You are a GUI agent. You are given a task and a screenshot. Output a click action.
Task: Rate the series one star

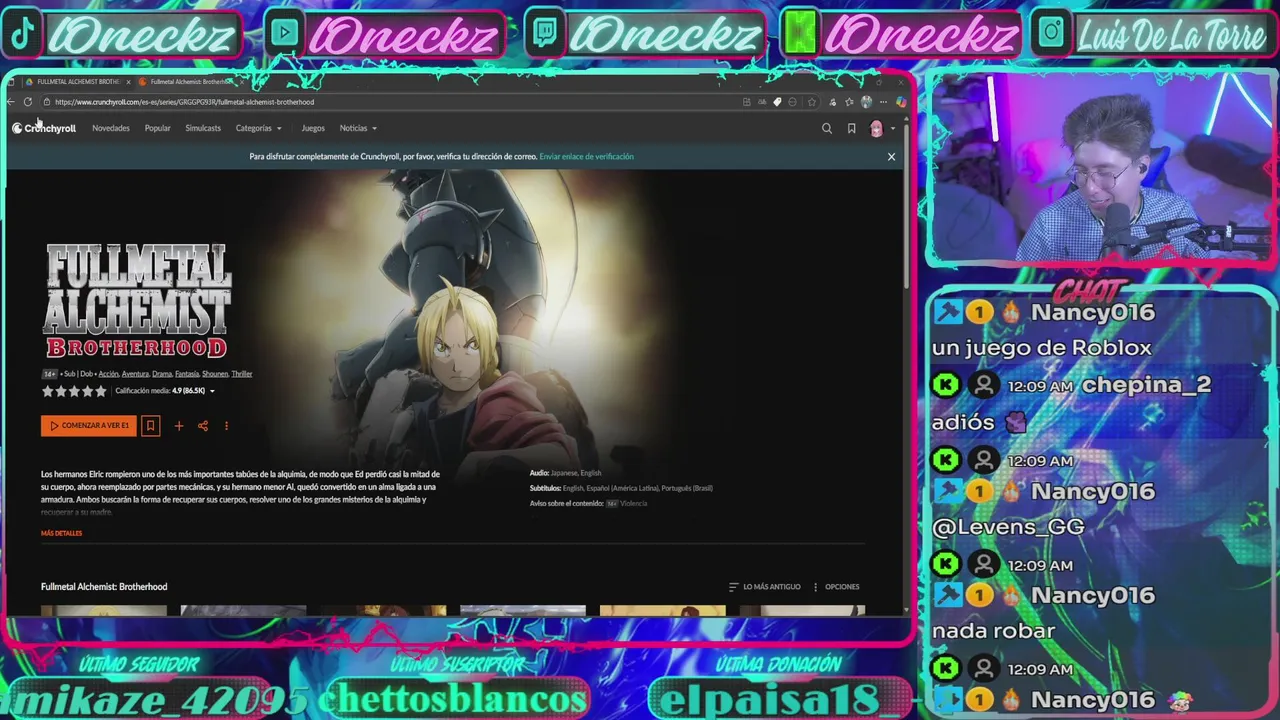[47, 391]
